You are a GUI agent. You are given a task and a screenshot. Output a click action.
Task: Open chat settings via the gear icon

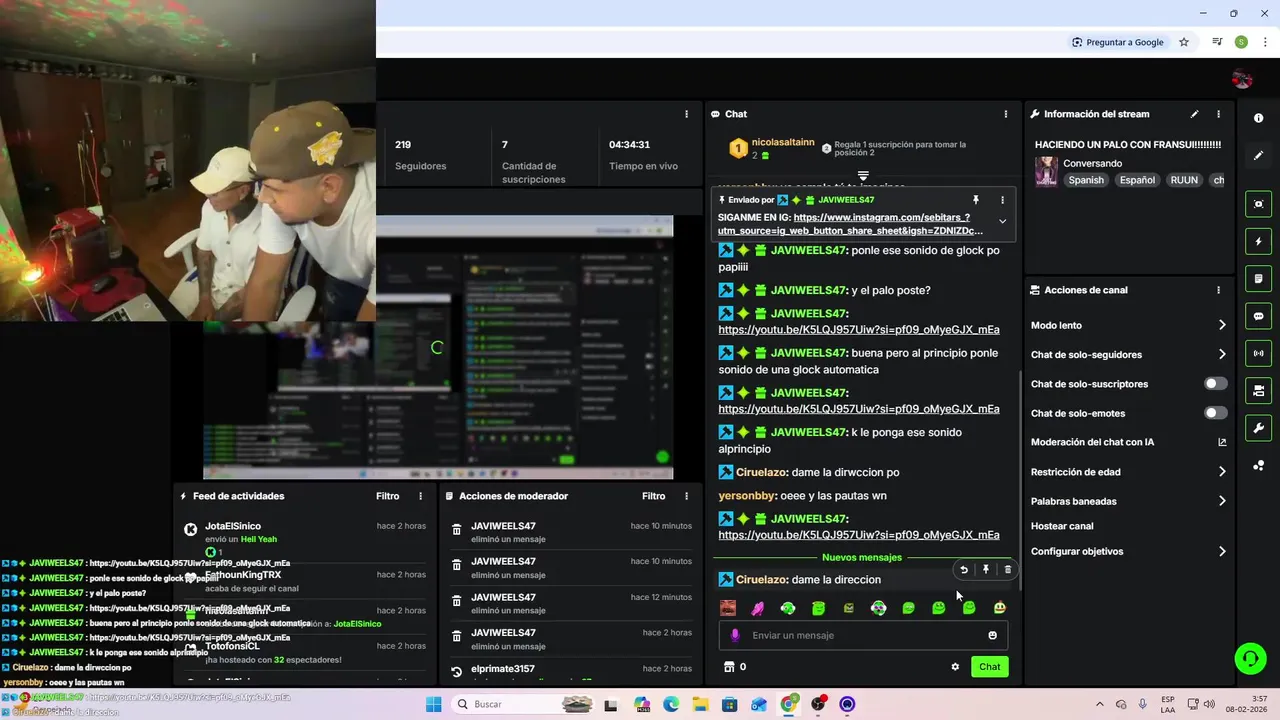pyautogui.click(x=955, y=667)
